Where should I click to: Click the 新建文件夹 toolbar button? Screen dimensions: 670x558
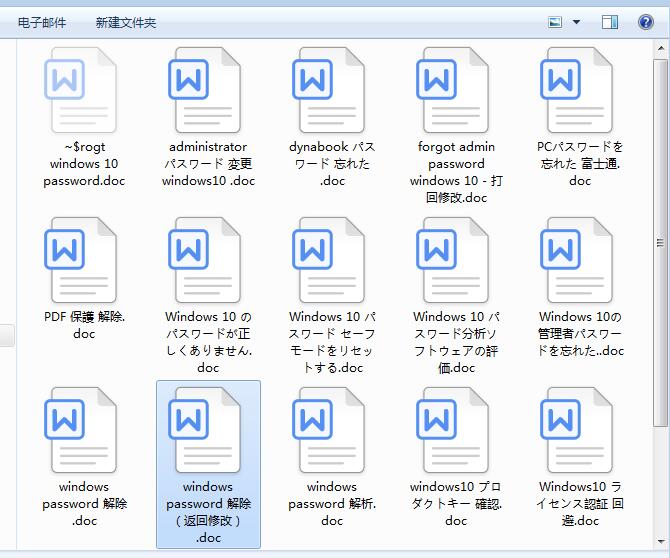[x=126, y=22]
